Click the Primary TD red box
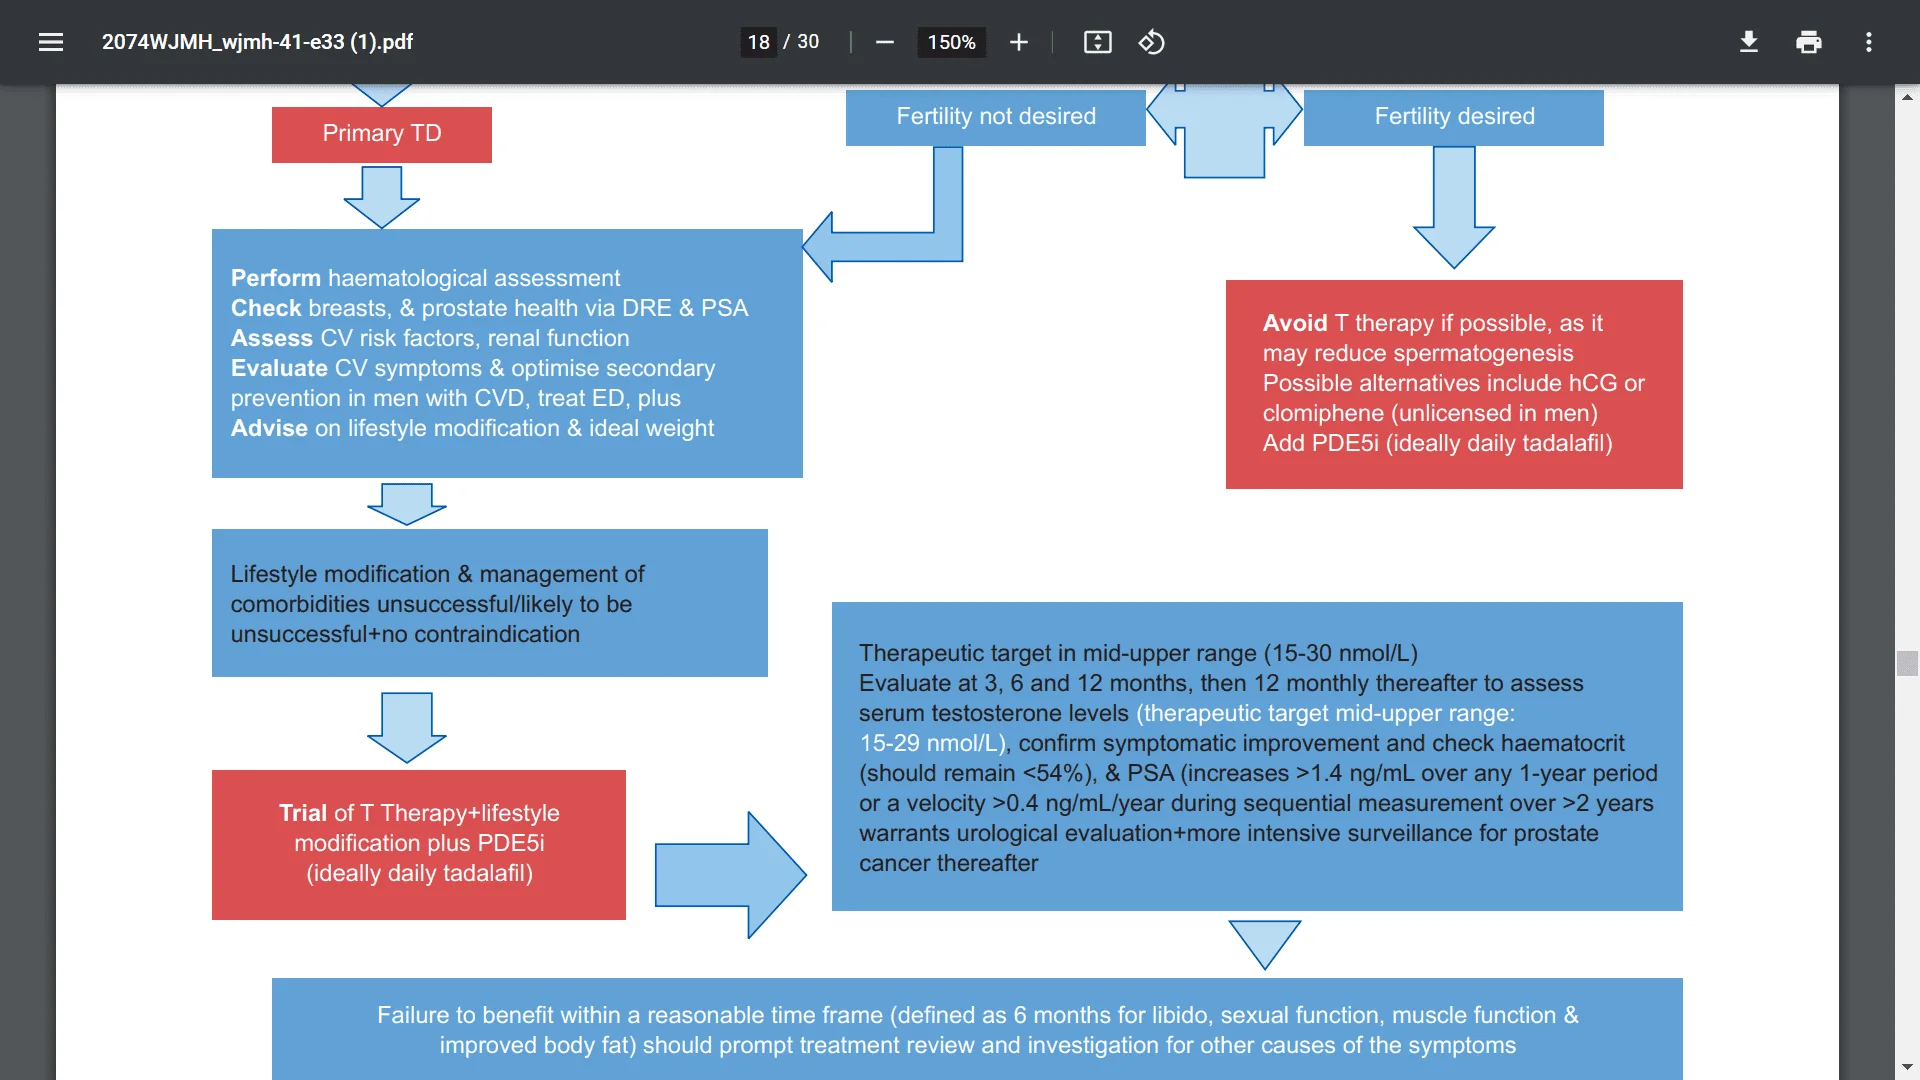The width and height of the screenshot is (1920, 1080). click(x=381, y=133)
